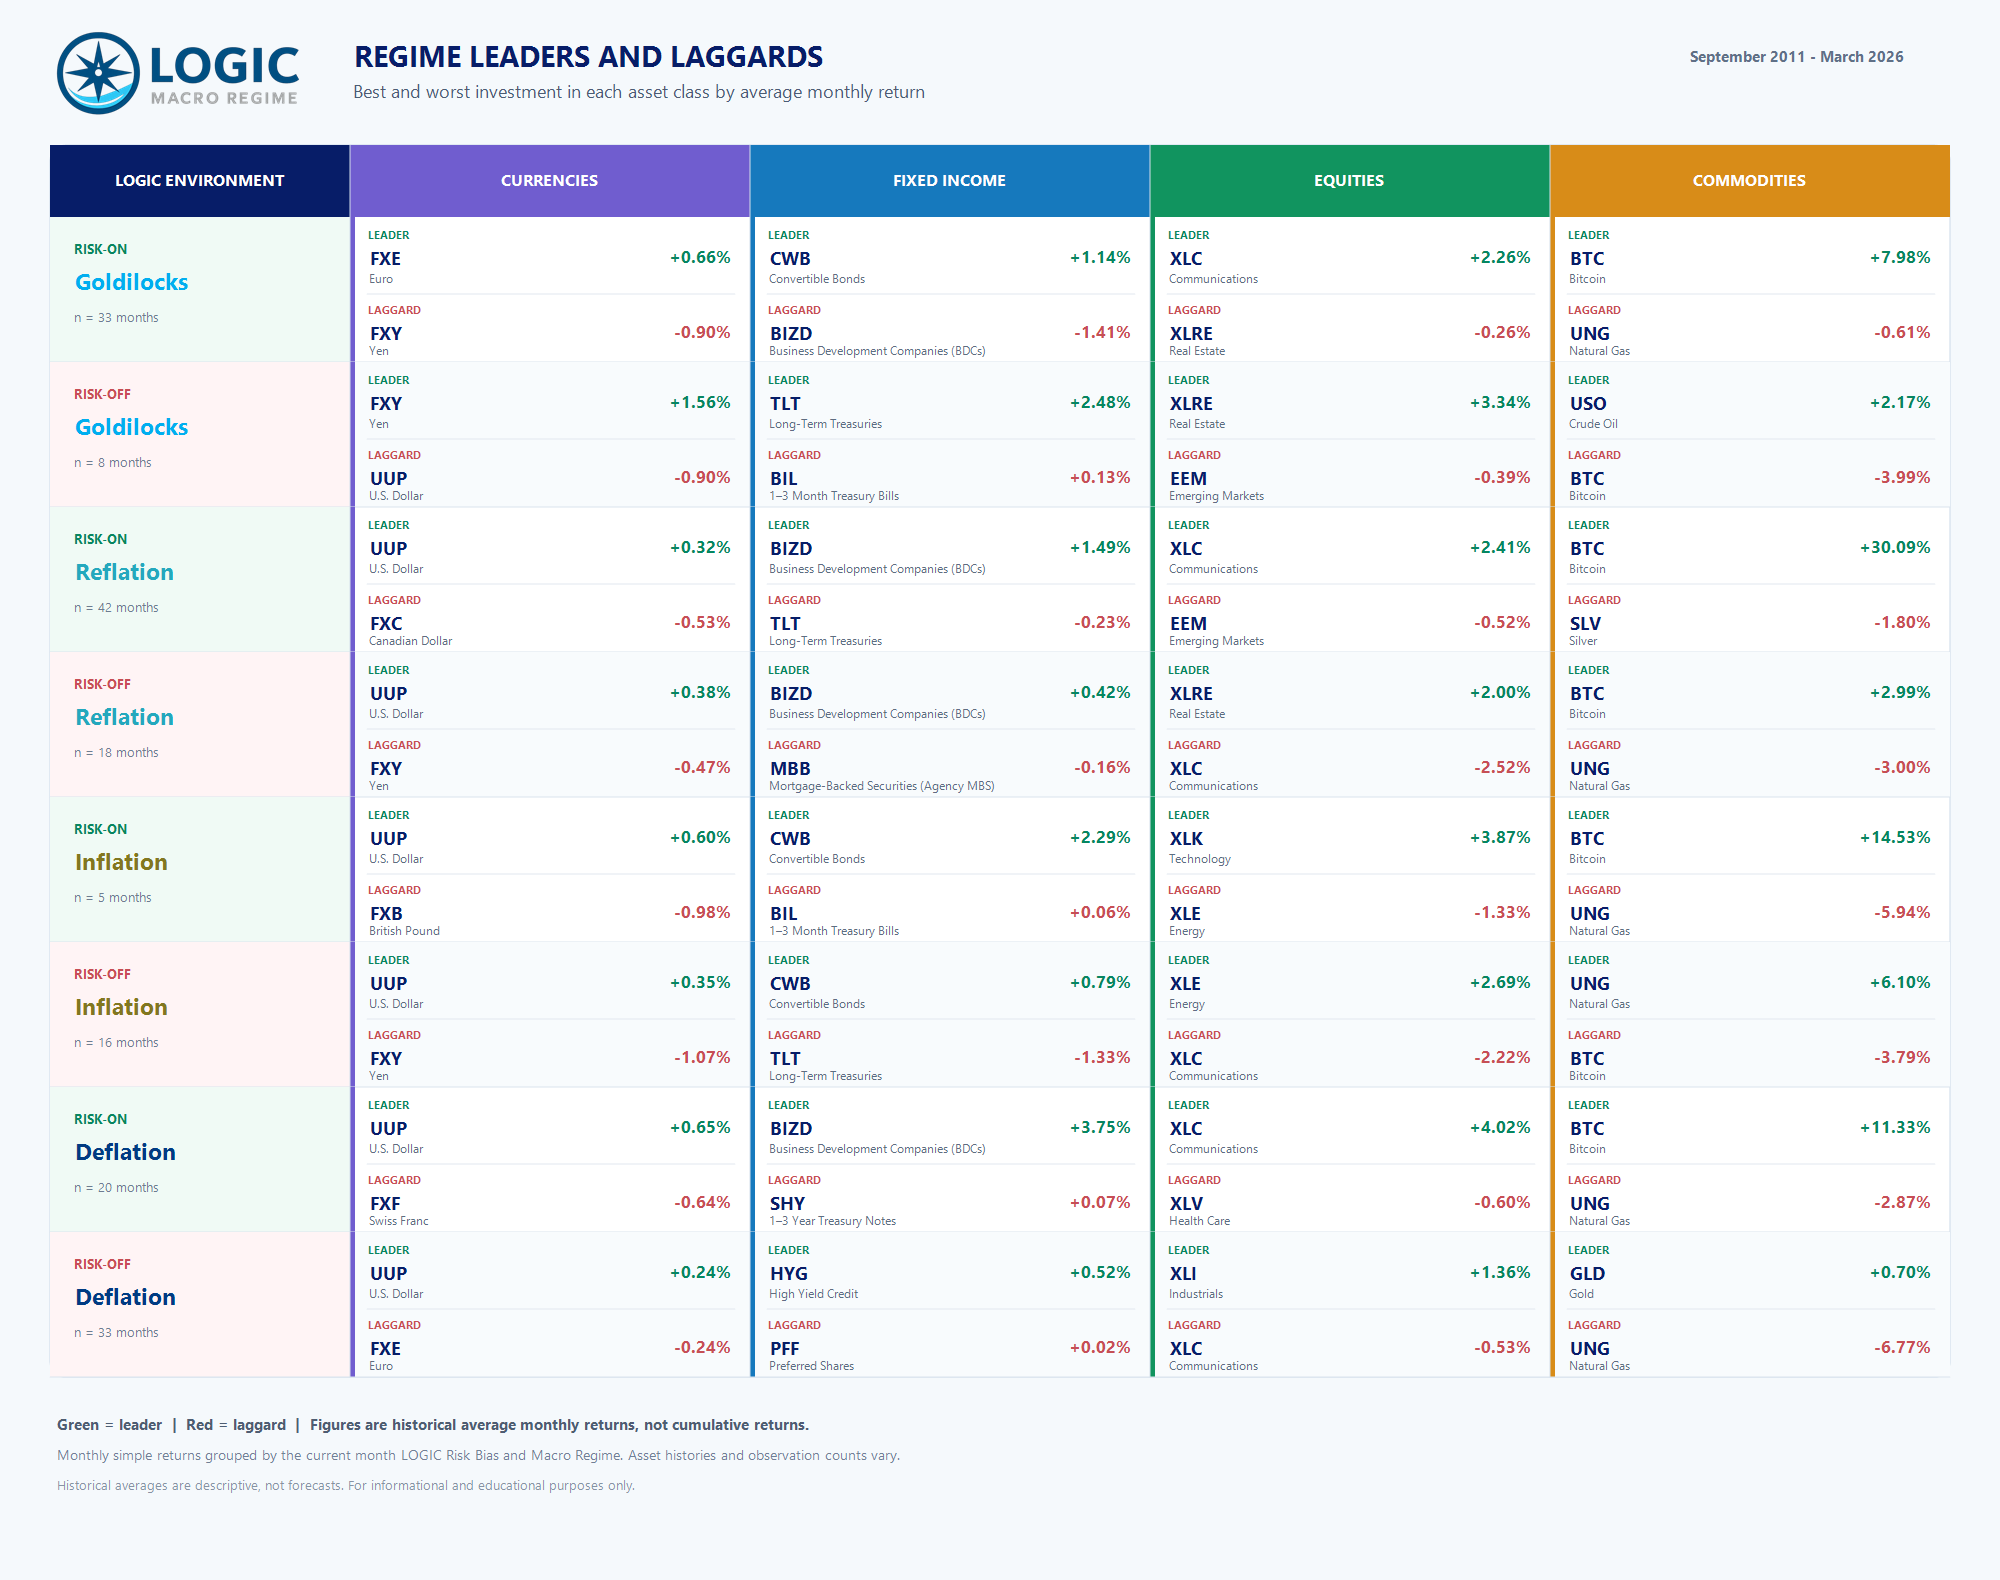Select the EQUITIES column header
This screenshot has width=2000, height=1580.
coord(1349,180)
